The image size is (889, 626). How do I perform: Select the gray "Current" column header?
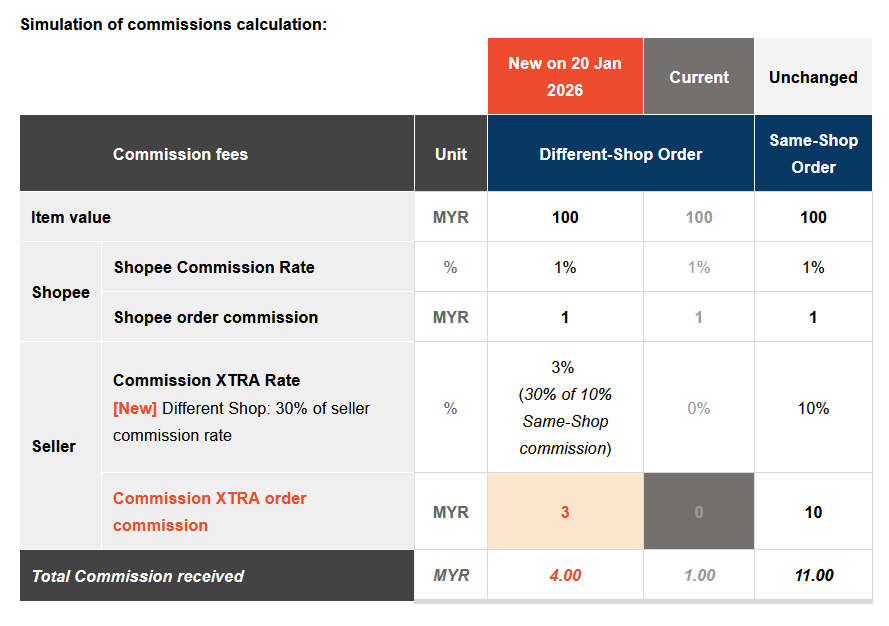(x=698, y=77)
